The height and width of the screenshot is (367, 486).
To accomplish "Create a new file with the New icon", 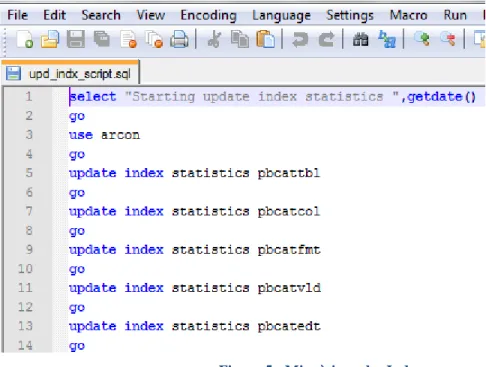I will click(x=25, y=39).
